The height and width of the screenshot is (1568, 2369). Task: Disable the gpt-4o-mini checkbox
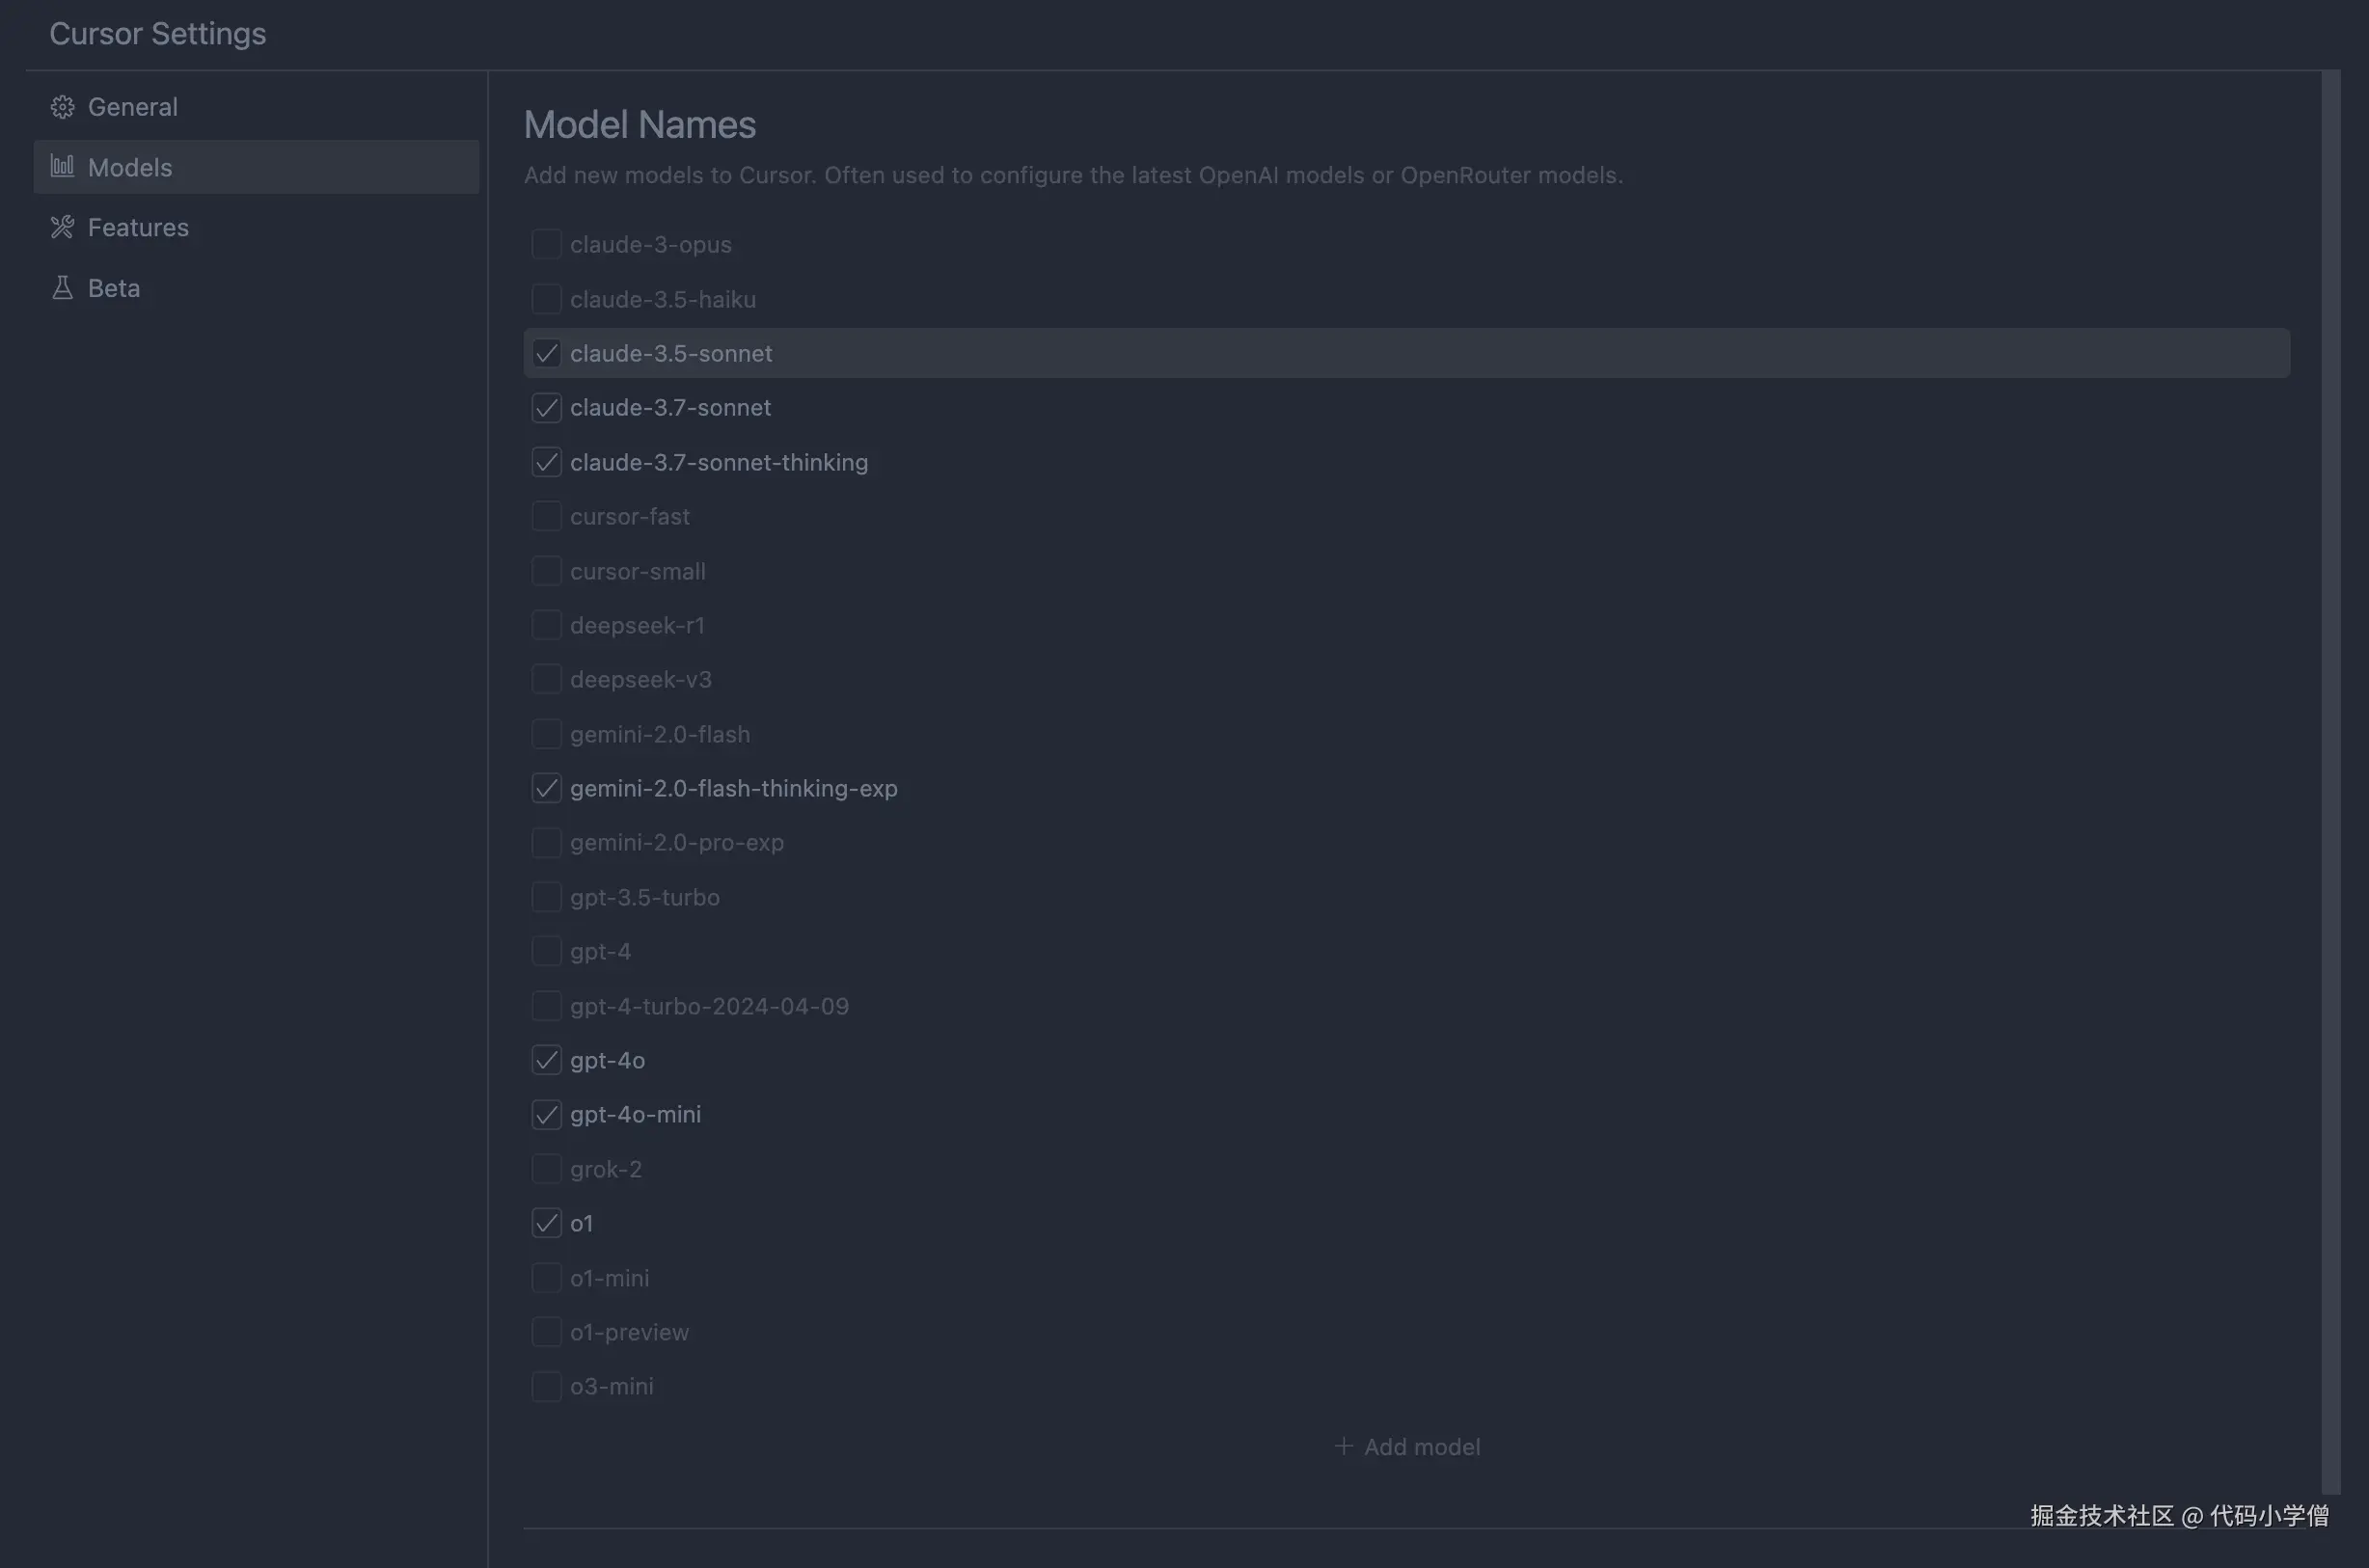pyautogui.click(x=546, y=1115)
